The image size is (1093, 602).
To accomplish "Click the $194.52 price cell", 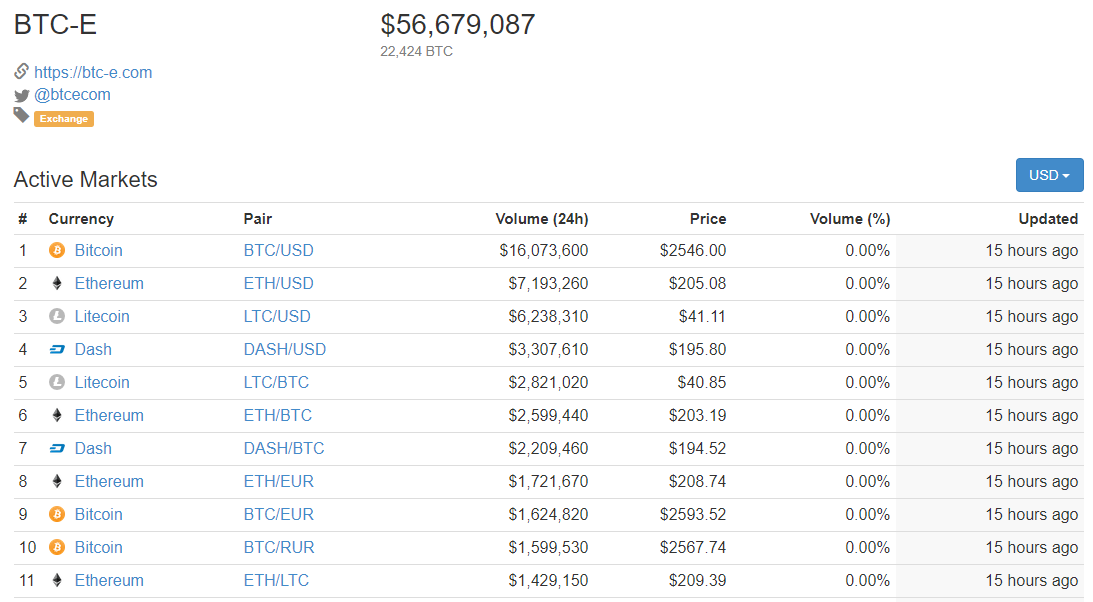I will [x=697, y=448].
